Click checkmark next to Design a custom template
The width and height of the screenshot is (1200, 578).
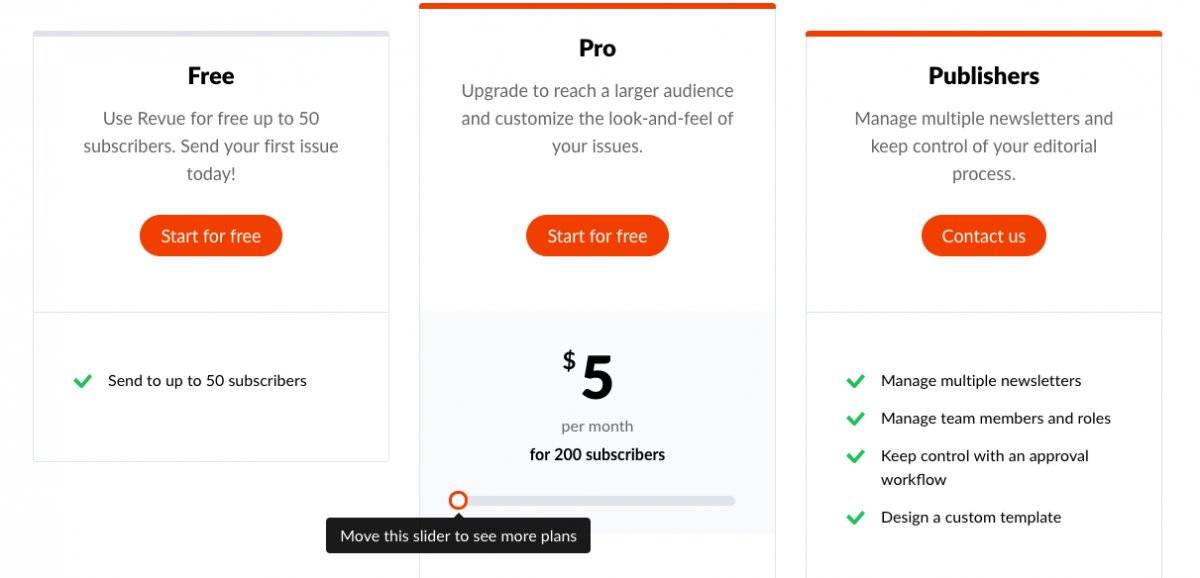(x=855, y=518)
